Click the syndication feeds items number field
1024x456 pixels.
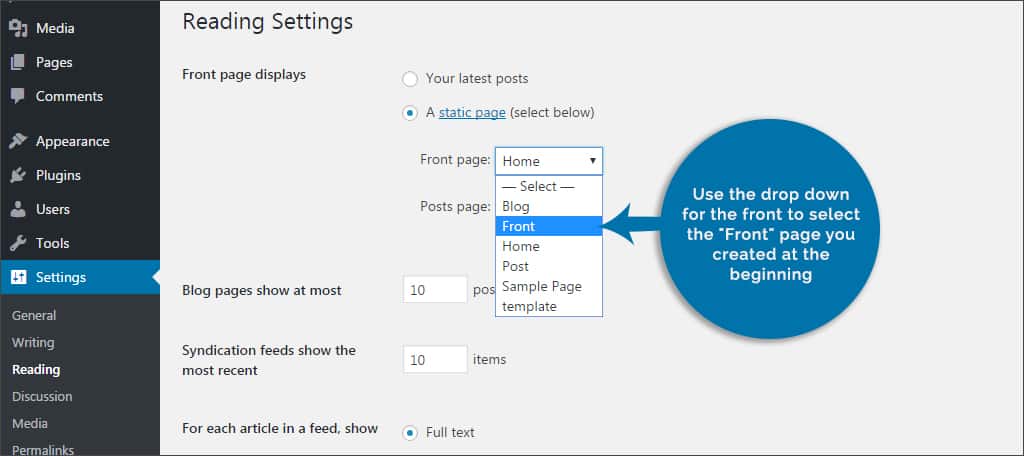435,359
